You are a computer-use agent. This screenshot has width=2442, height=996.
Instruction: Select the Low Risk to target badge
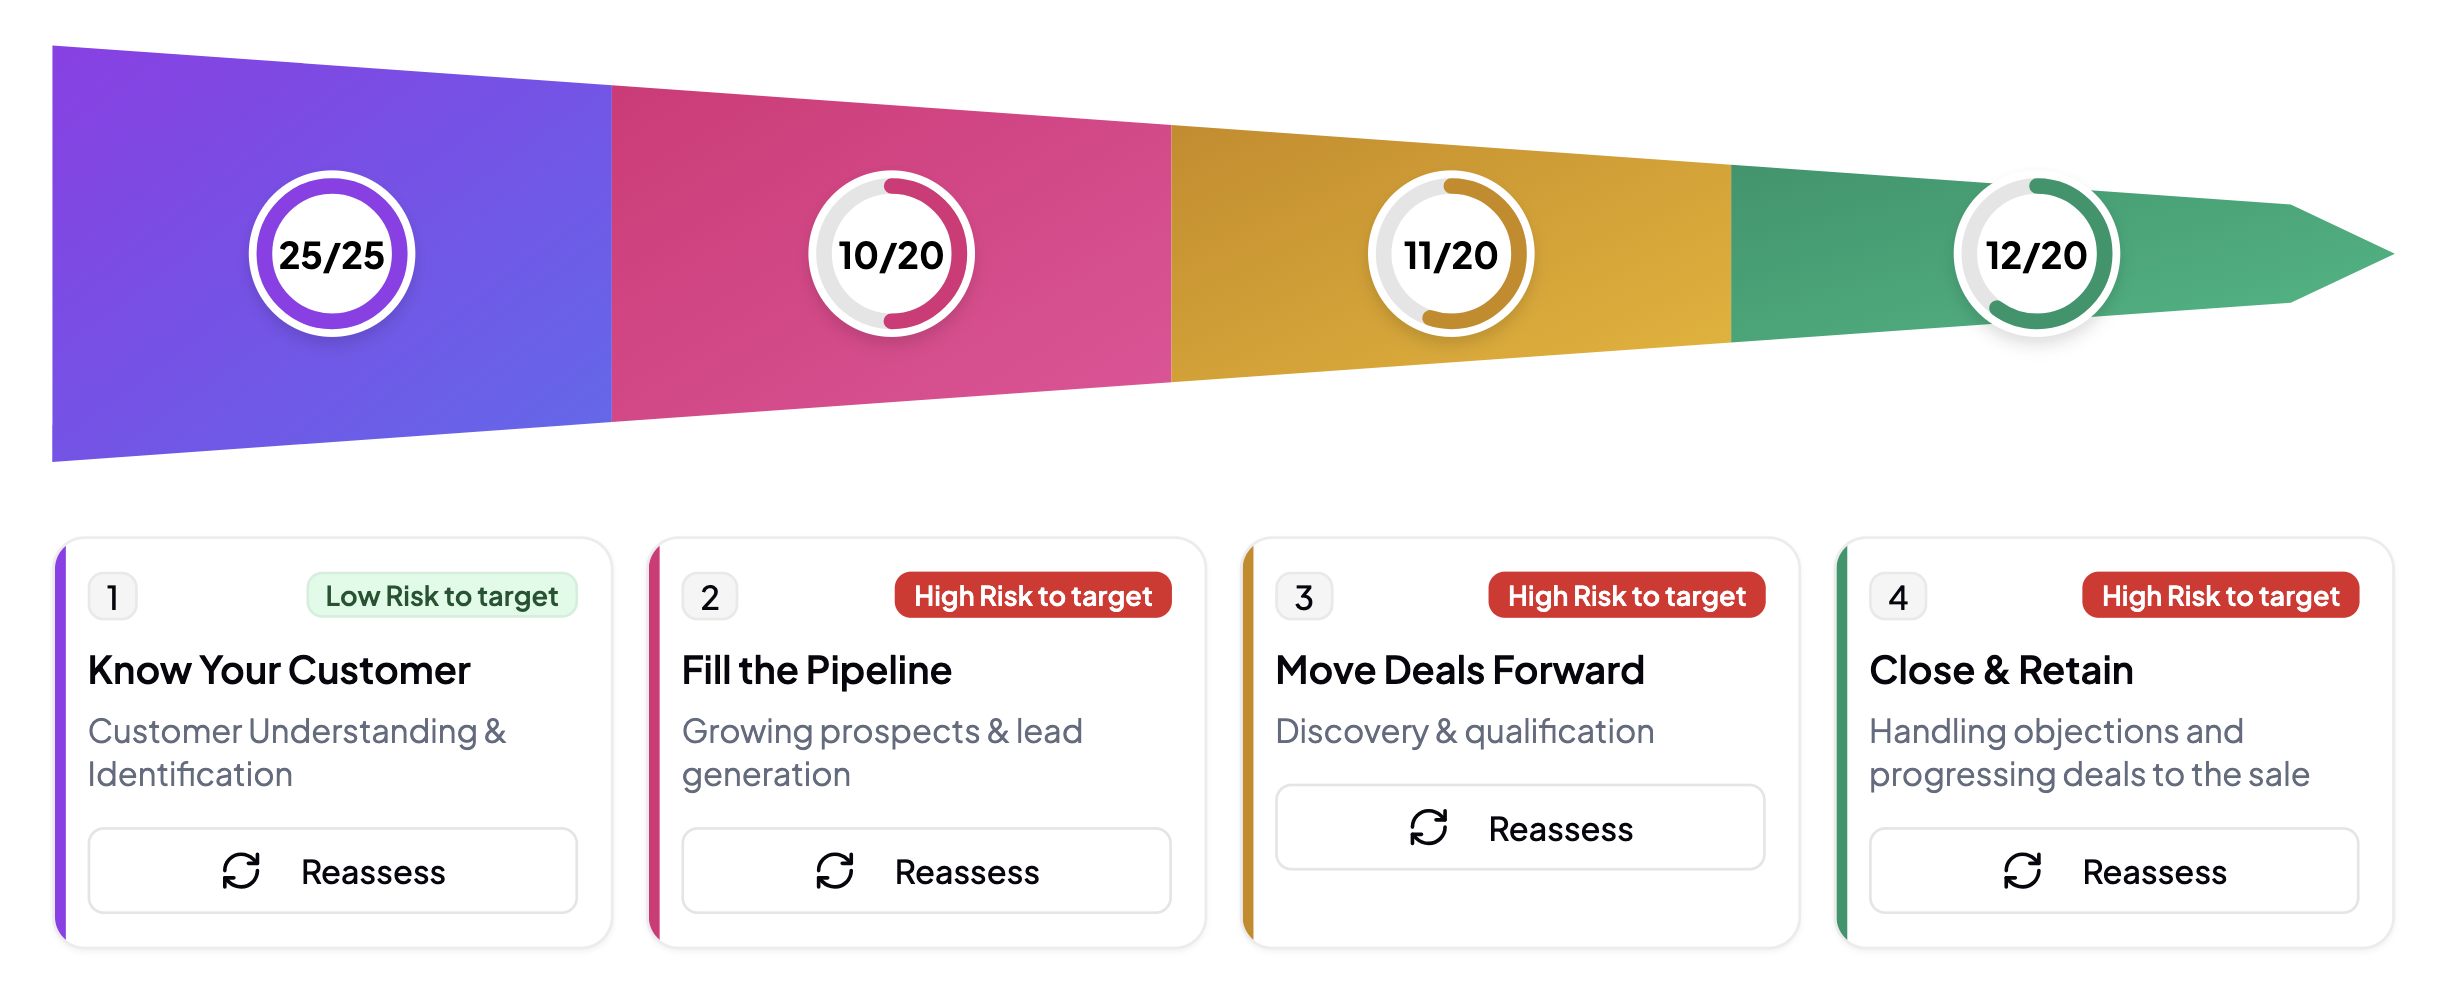coord(442,595)
